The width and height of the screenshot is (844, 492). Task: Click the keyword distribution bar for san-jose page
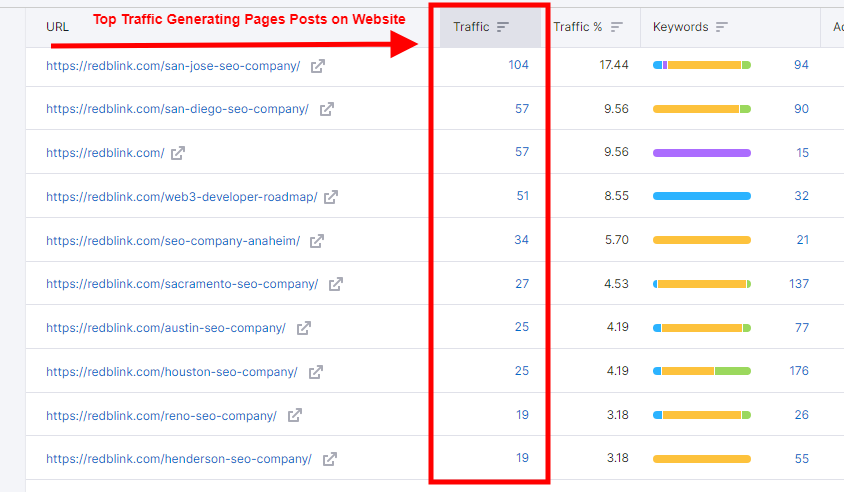point(702,65)
